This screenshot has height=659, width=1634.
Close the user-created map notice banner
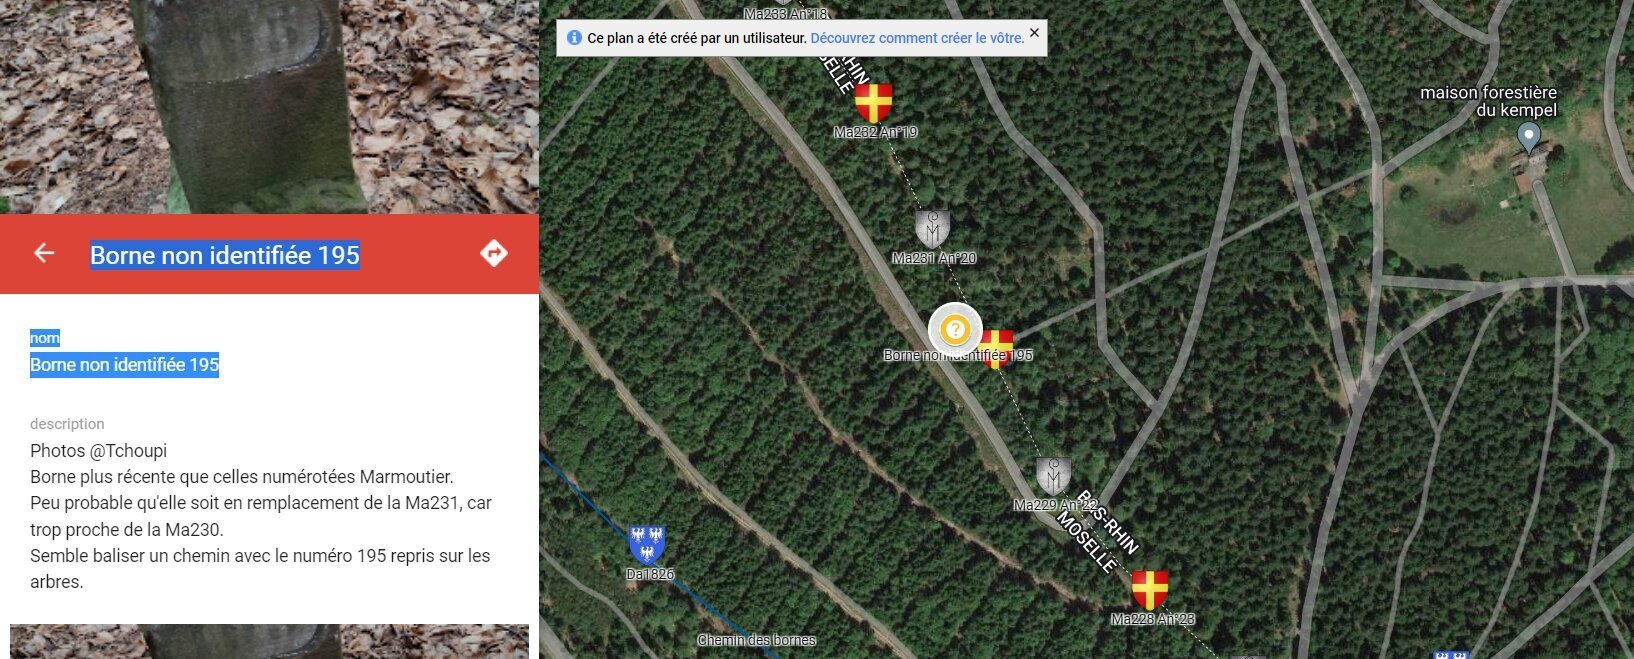pos(1034,33)
